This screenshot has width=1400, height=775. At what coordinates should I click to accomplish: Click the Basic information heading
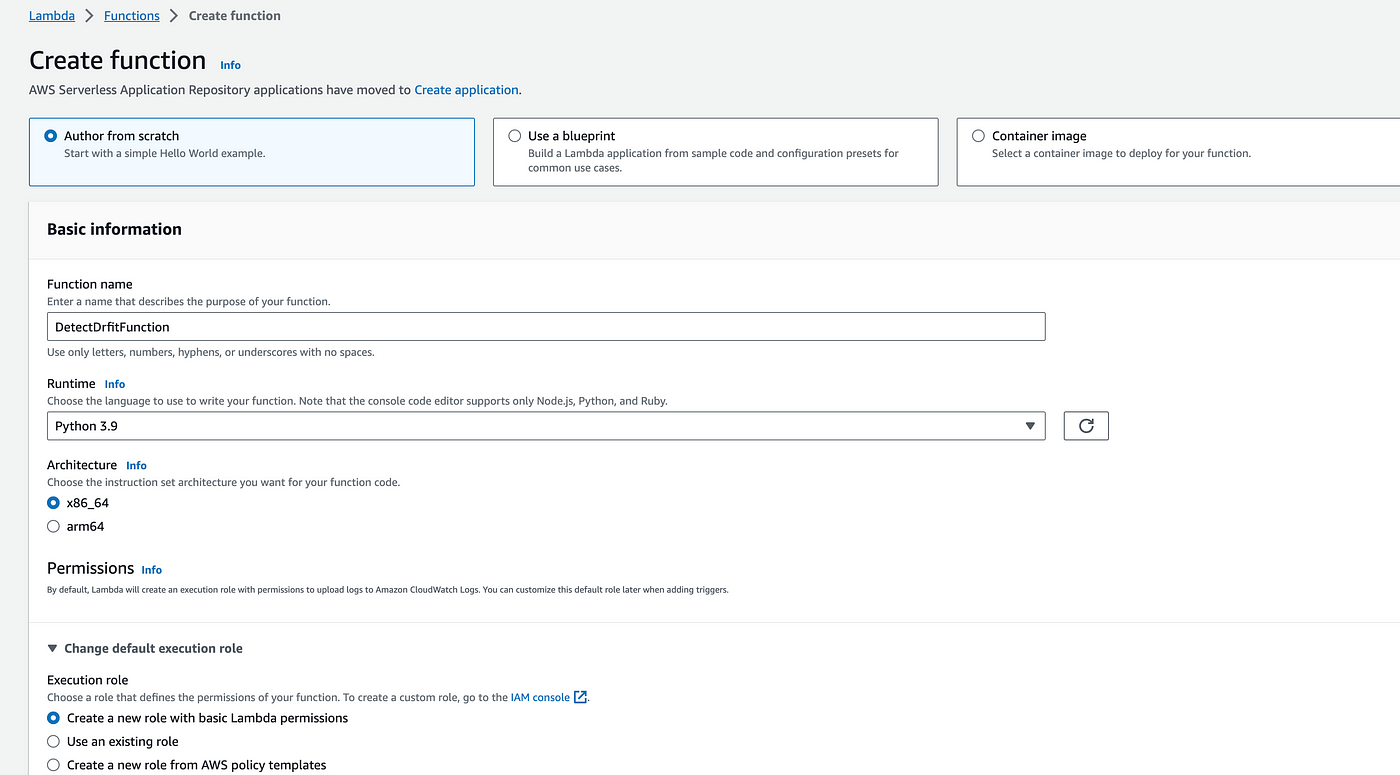point(115,229)
